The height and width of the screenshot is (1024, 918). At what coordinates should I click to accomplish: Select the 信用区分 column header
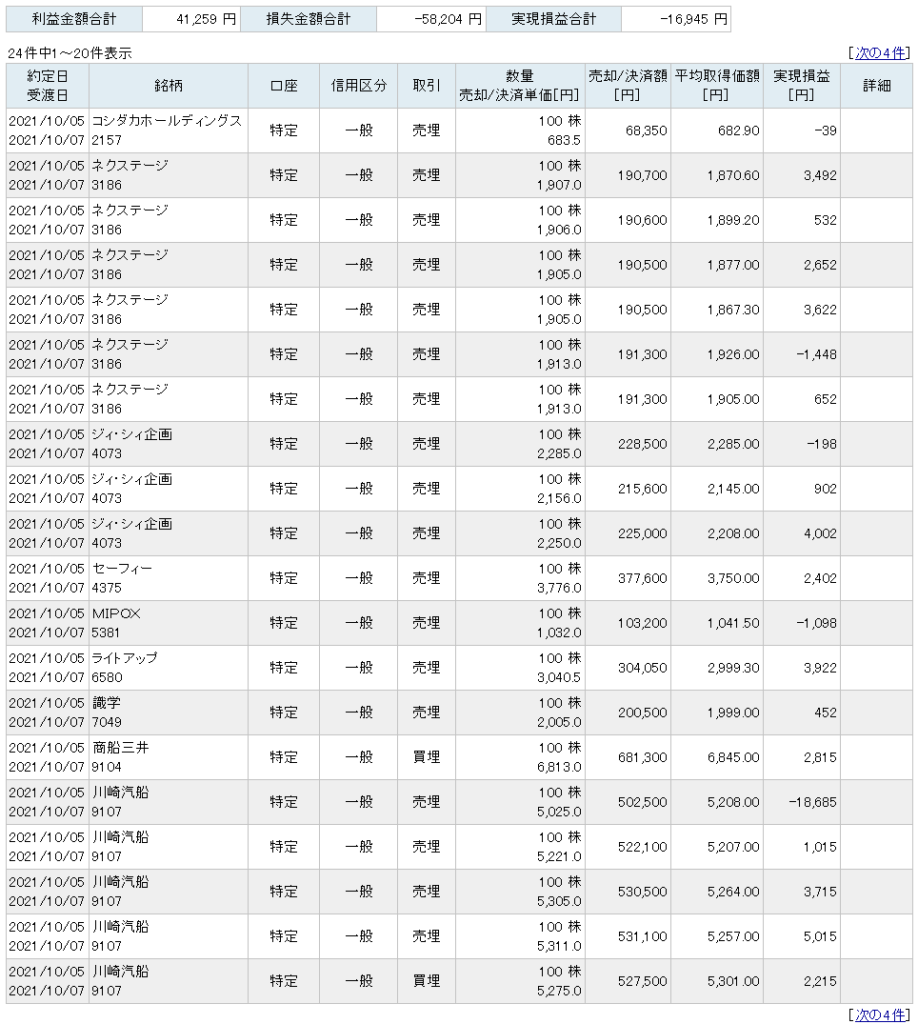[x=358, y=86]
